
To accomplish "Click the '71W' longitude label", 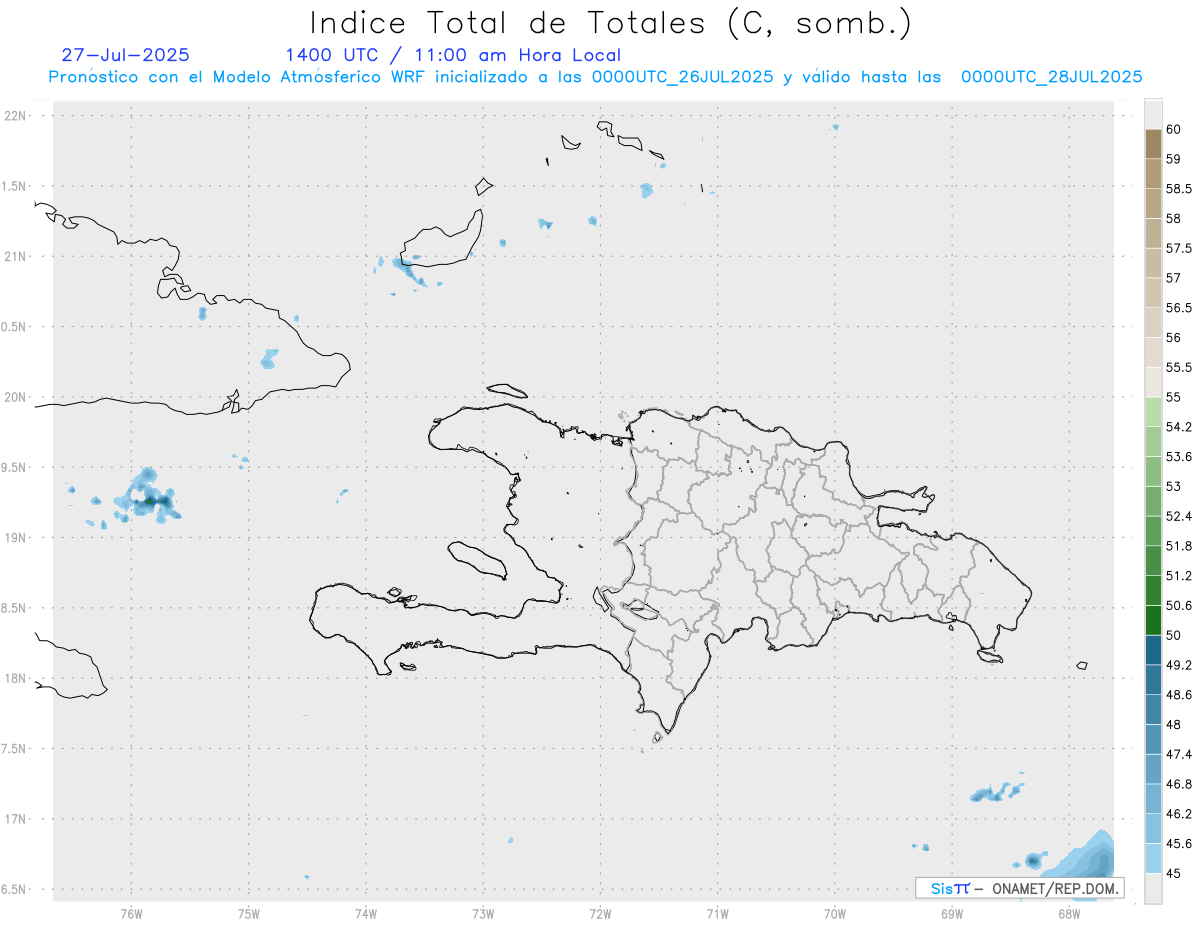I will pyautogui.click(x=717, y=913).
